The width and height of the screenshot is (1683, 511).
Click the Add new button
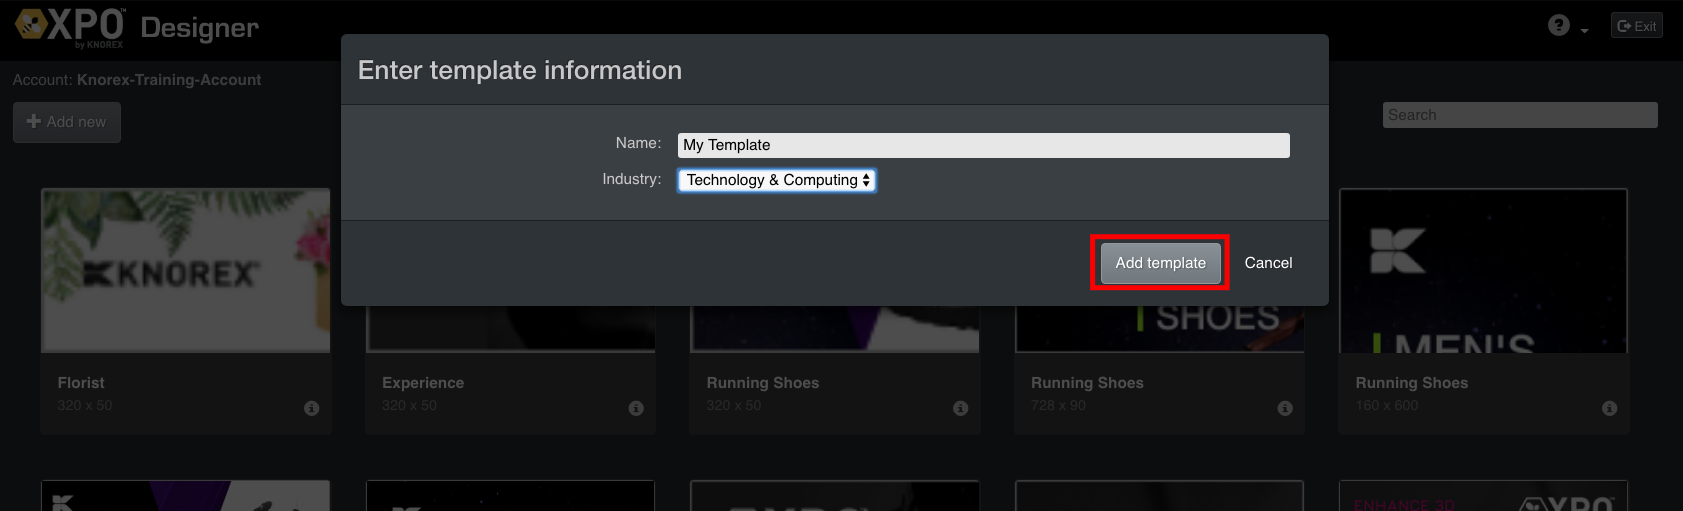67,122
